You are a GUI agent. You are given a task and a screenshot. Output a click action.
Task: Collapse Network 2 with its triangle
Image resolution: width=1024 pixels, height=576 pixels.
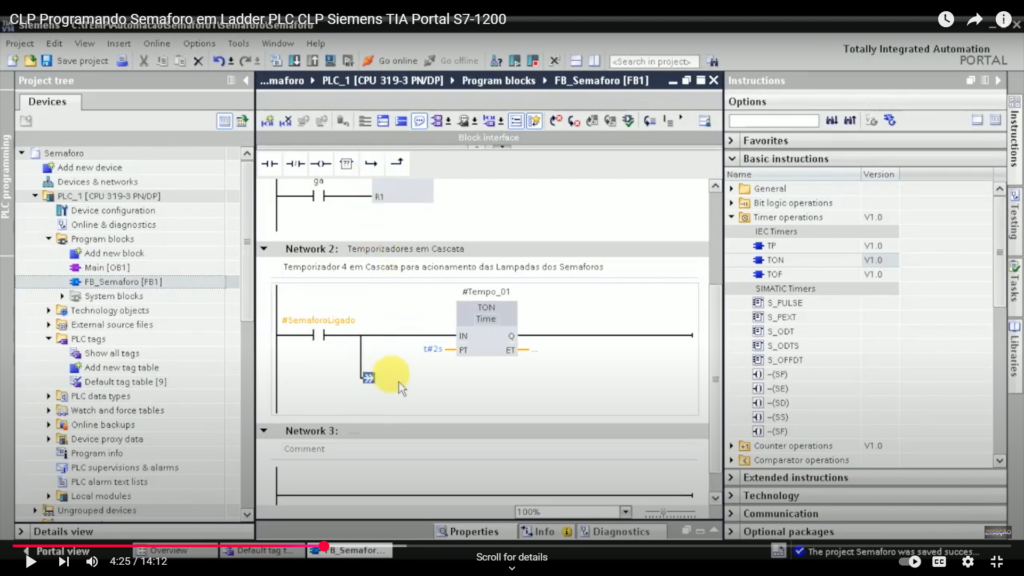click(x=264, y=249)
